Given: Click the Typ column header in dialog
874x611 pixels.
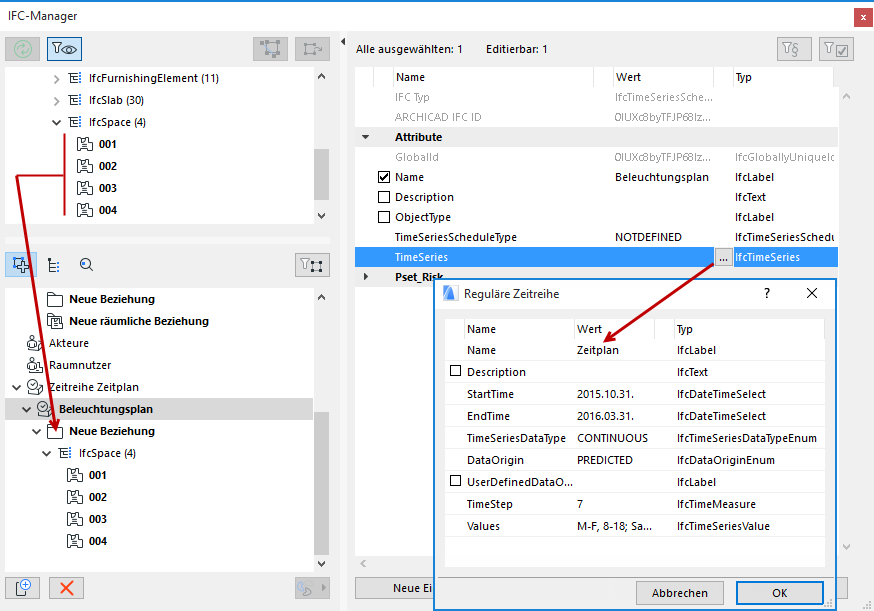Looking at the screenshot, I should pyautogui.click(x=749, y=329).
